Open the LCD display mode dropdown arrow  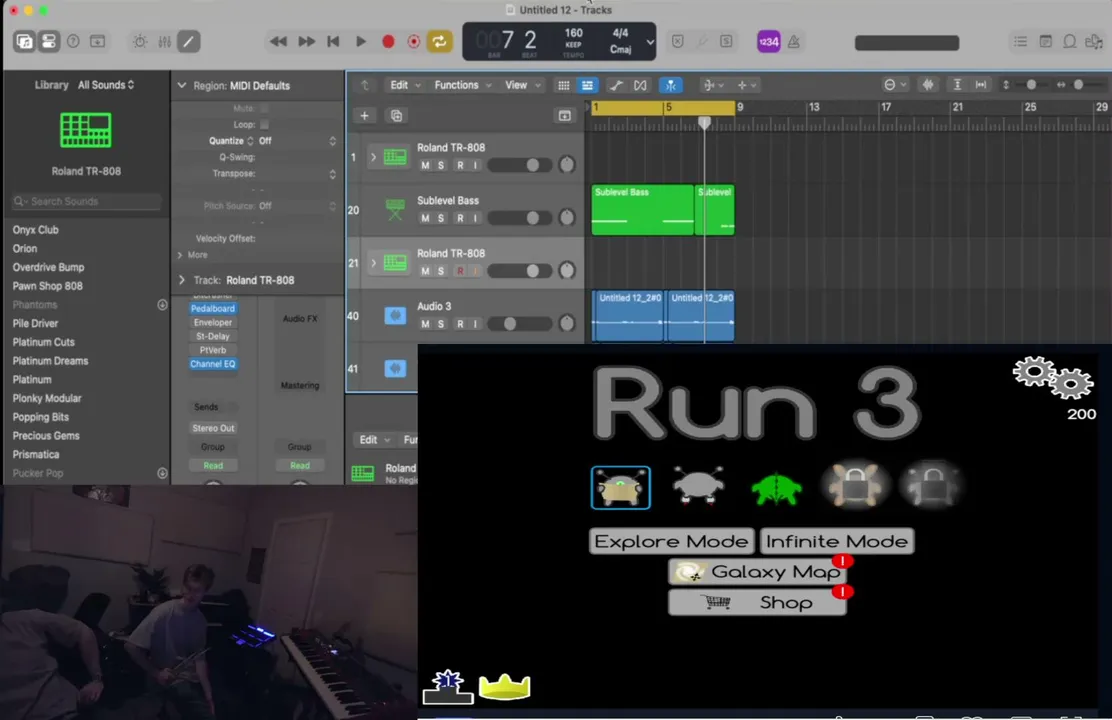(x=650, y=42)
